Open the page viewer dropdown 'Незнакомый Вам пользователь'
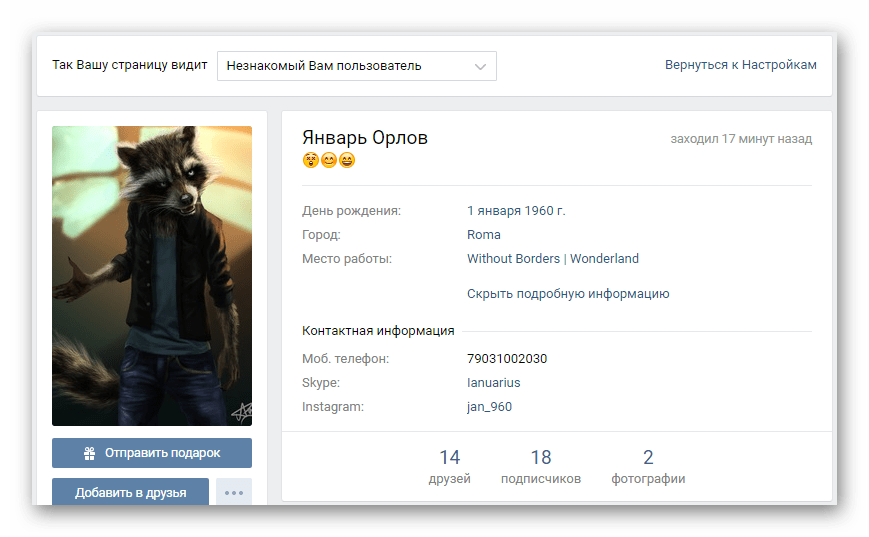 pos(356,66)
